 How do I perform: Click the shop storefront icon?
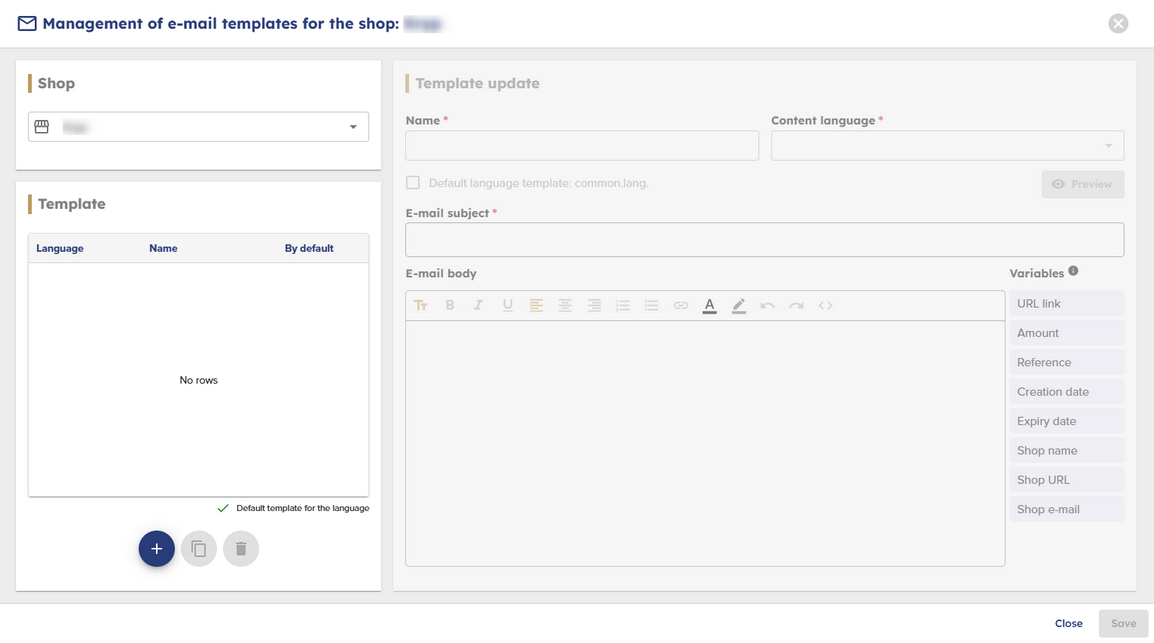pos(42,127)
